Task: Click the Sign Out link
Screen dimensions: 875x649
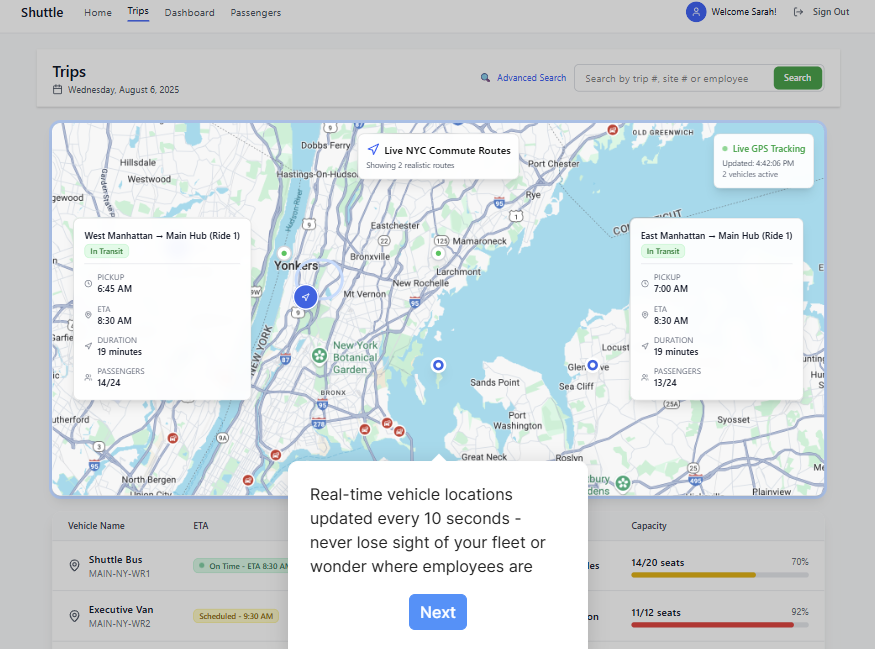Action: tap(830, 12)
